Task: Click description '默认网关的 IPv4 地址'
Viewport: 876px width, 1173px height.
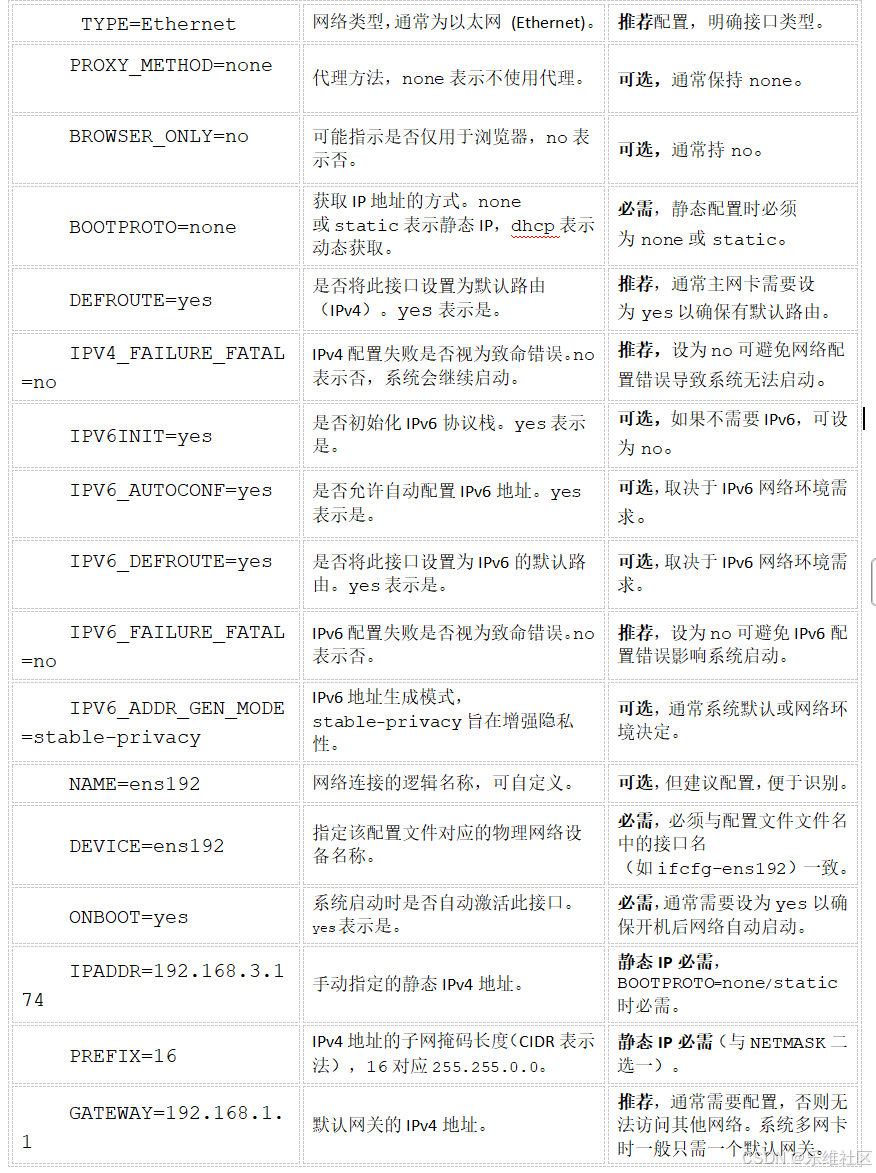Action: pyautogui.click(x=399, y=1125)
